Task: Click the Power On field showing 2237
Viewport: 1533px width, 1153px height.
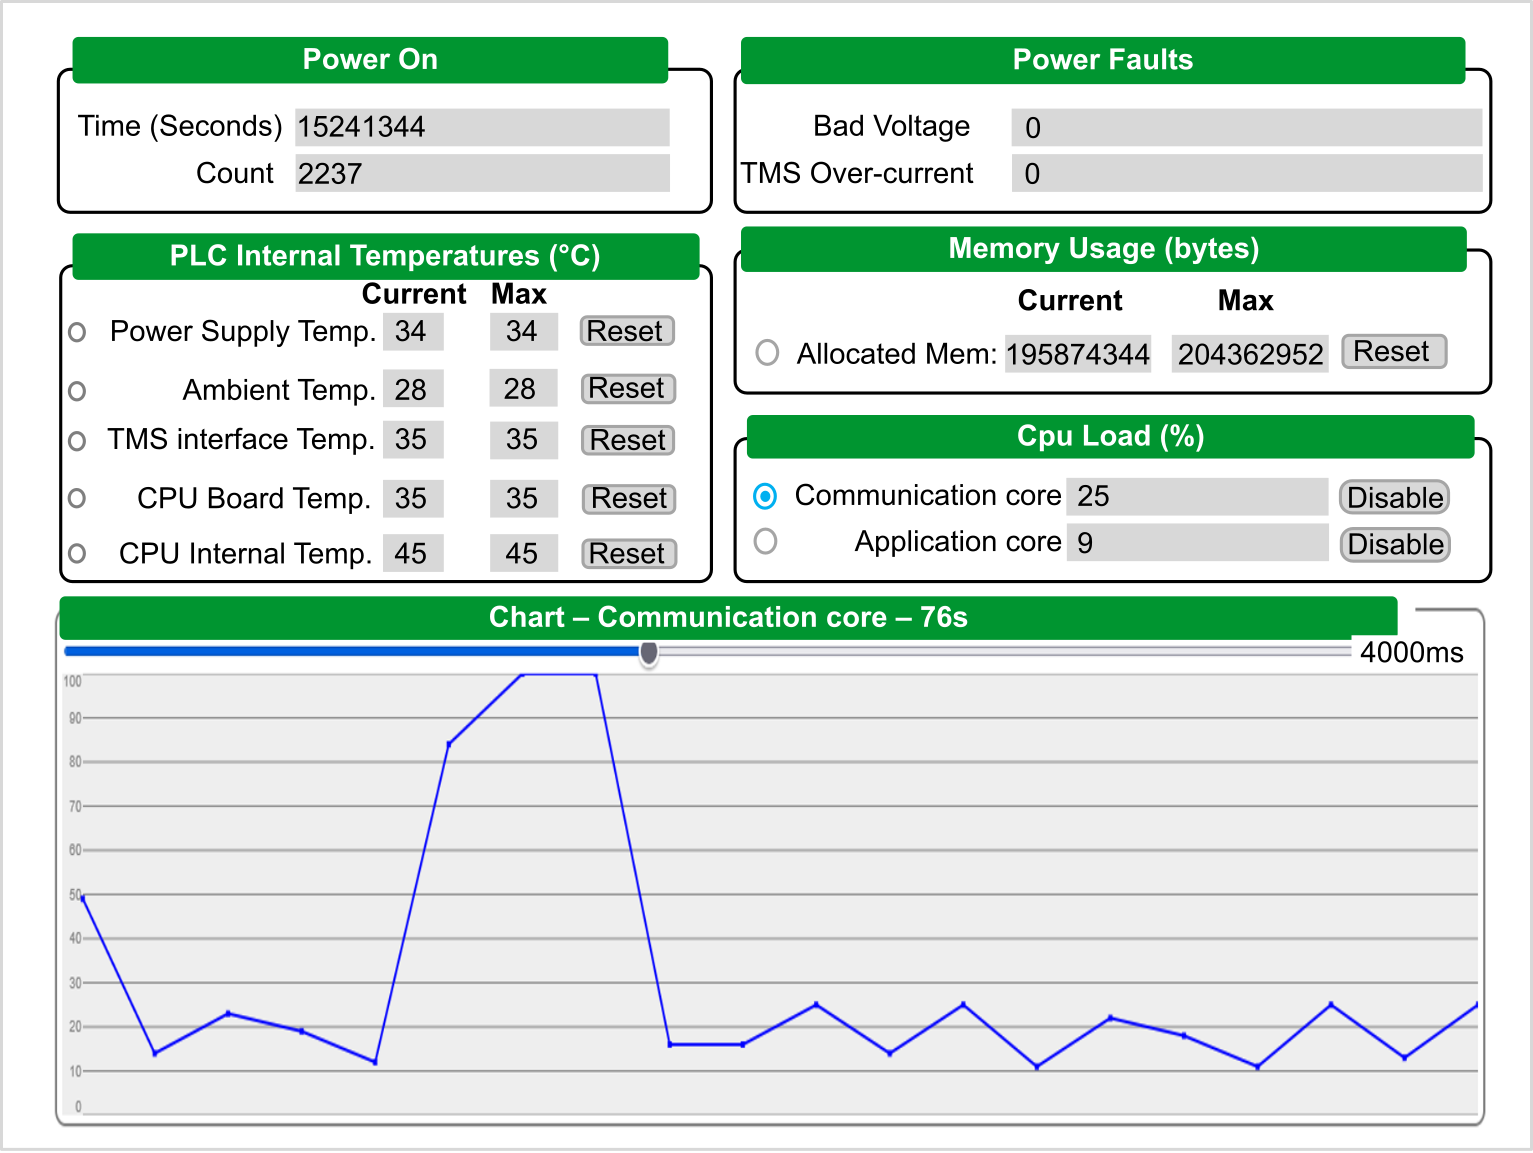Action: point(482,173)
